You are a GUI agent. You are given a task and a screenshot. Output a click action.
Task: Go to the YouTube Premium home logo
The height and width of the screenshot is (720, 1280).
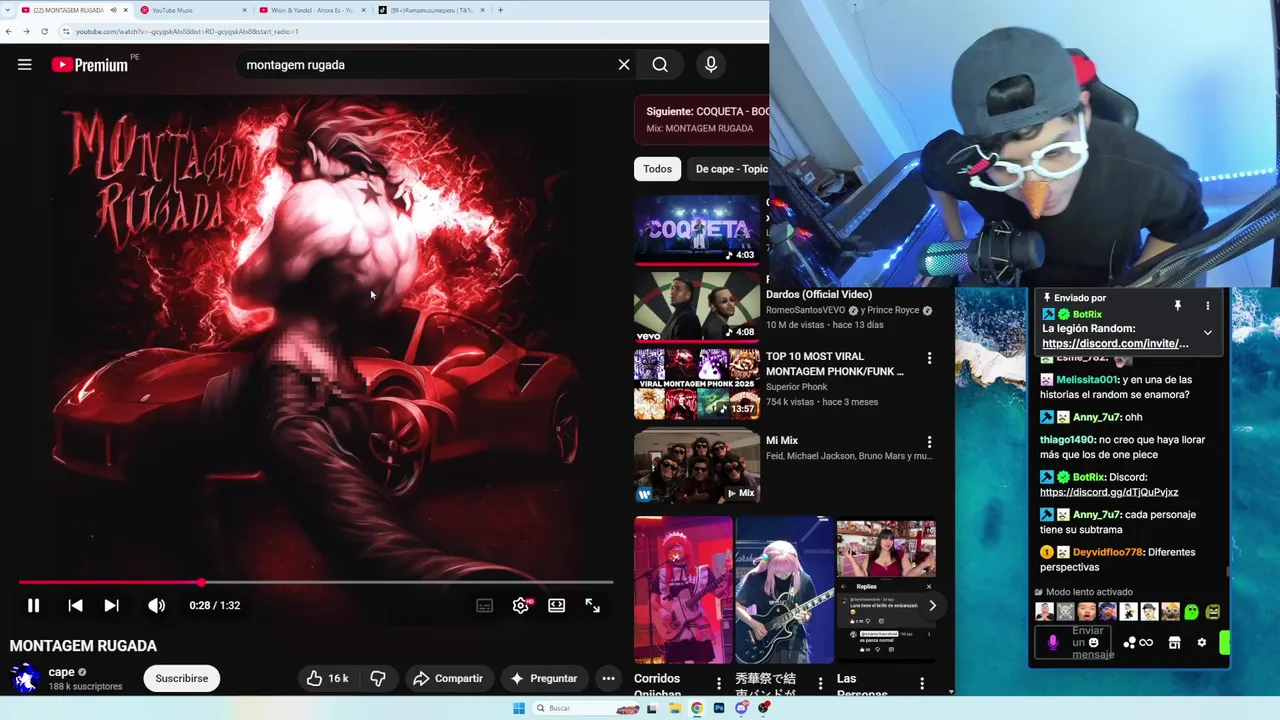point(90,65)
